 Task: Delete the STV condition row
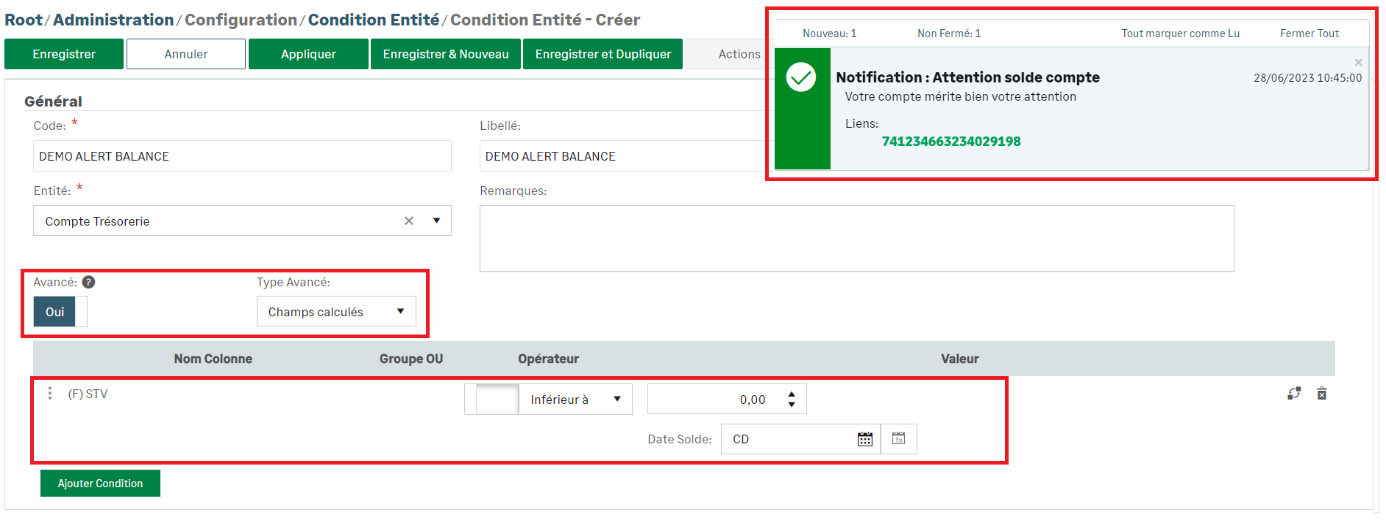tap(1321, 394)
